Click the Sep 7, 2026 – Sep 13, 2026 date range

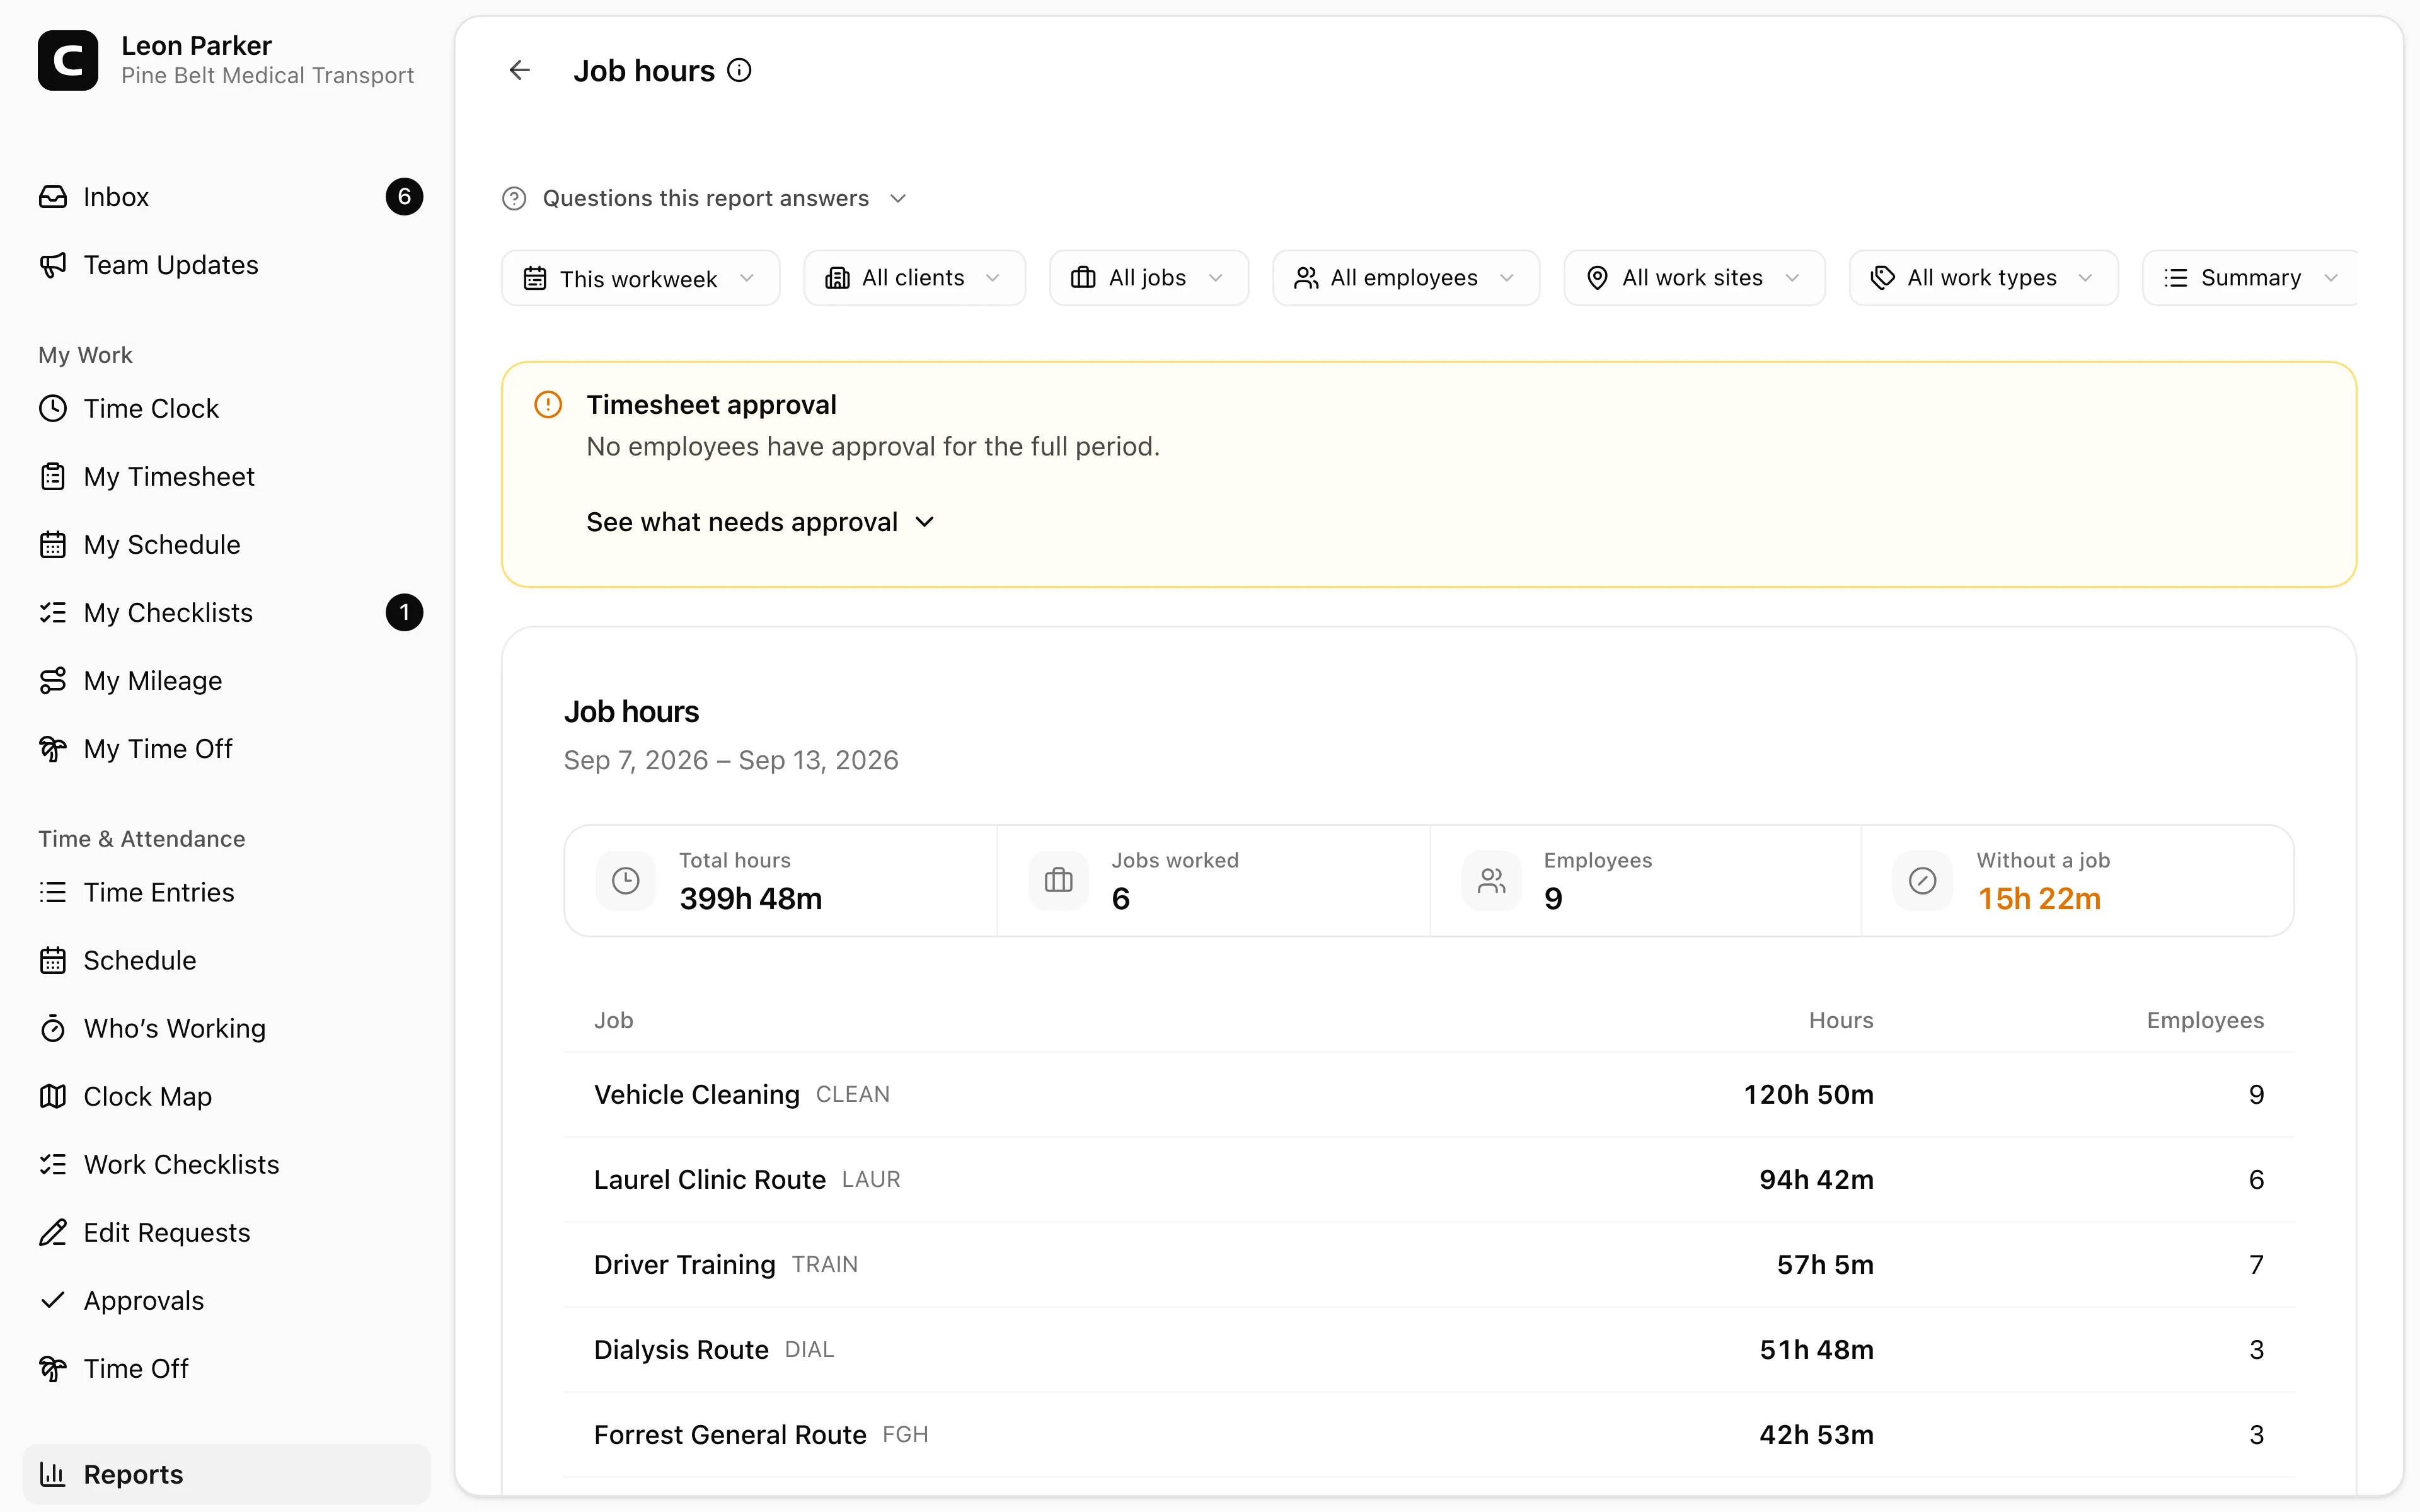point(731,761)
